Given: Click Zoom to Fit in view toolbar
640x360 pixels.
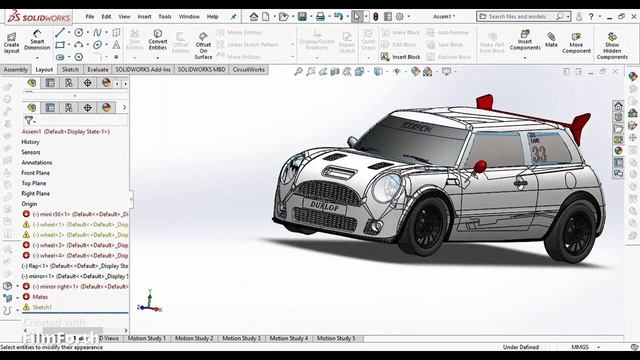Looking at the screenshot, I should pyautogui.click(x=298, y=72).
